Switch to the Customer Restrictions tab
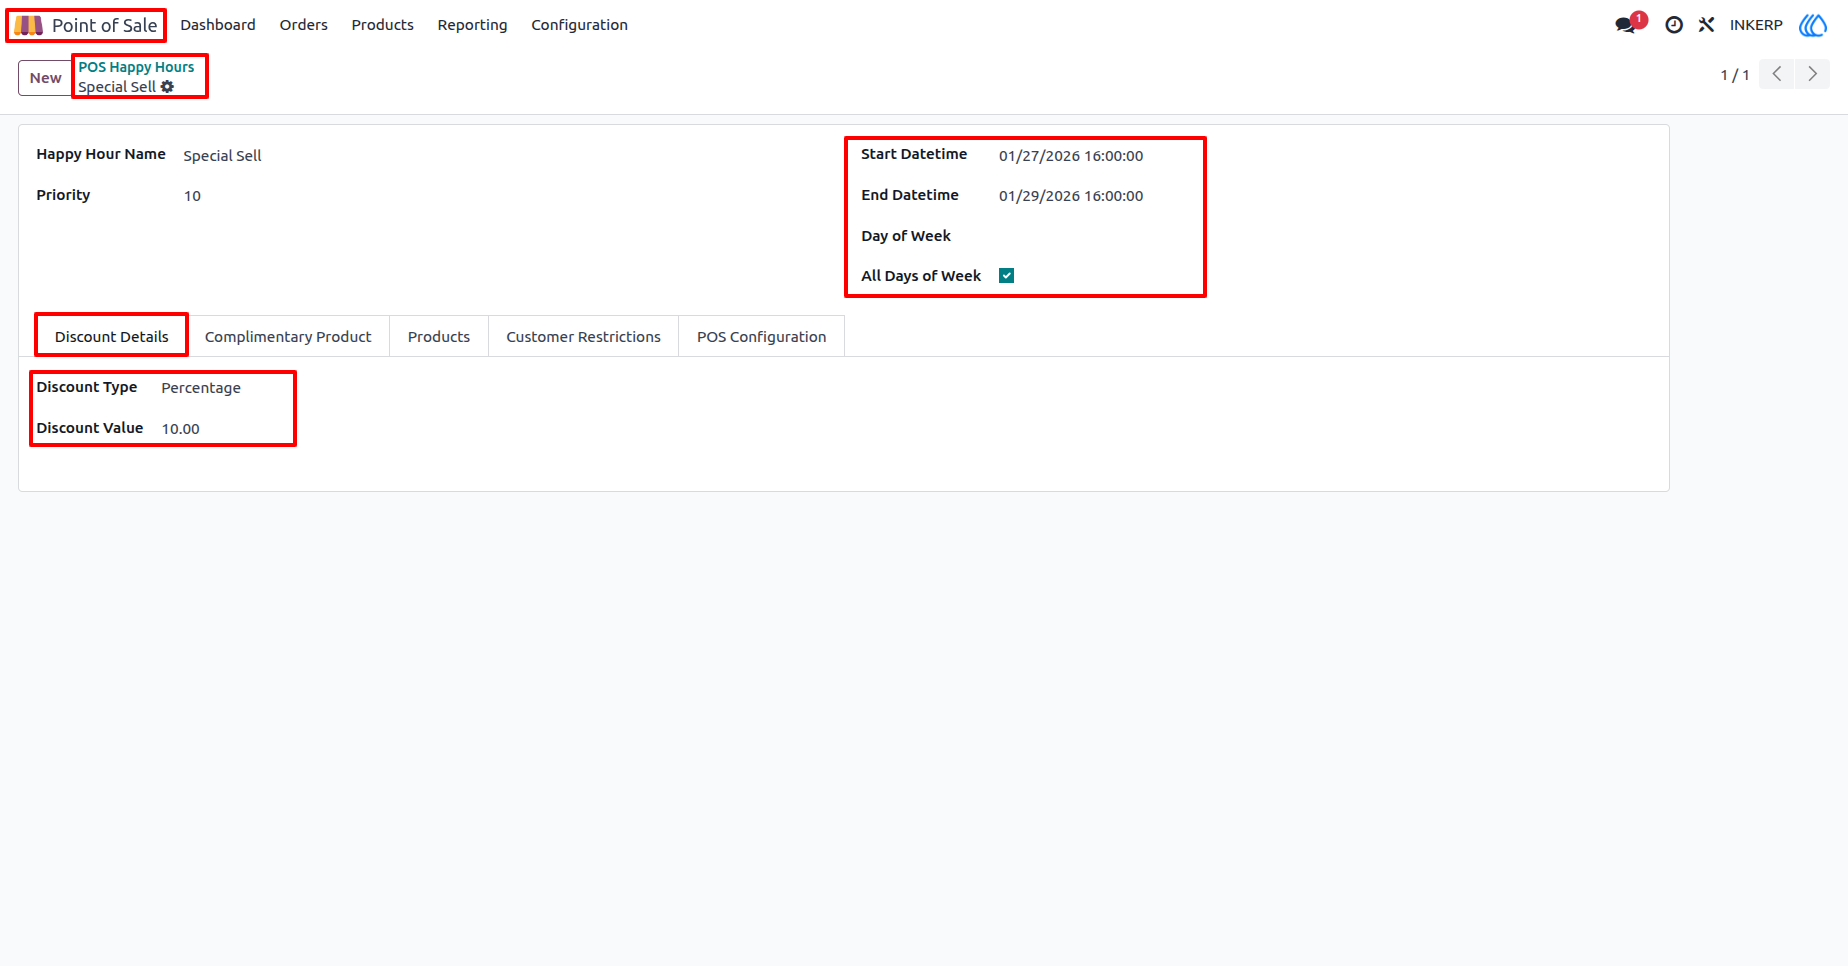This screenshot has width=1848, height=966. tap(584, 337)
